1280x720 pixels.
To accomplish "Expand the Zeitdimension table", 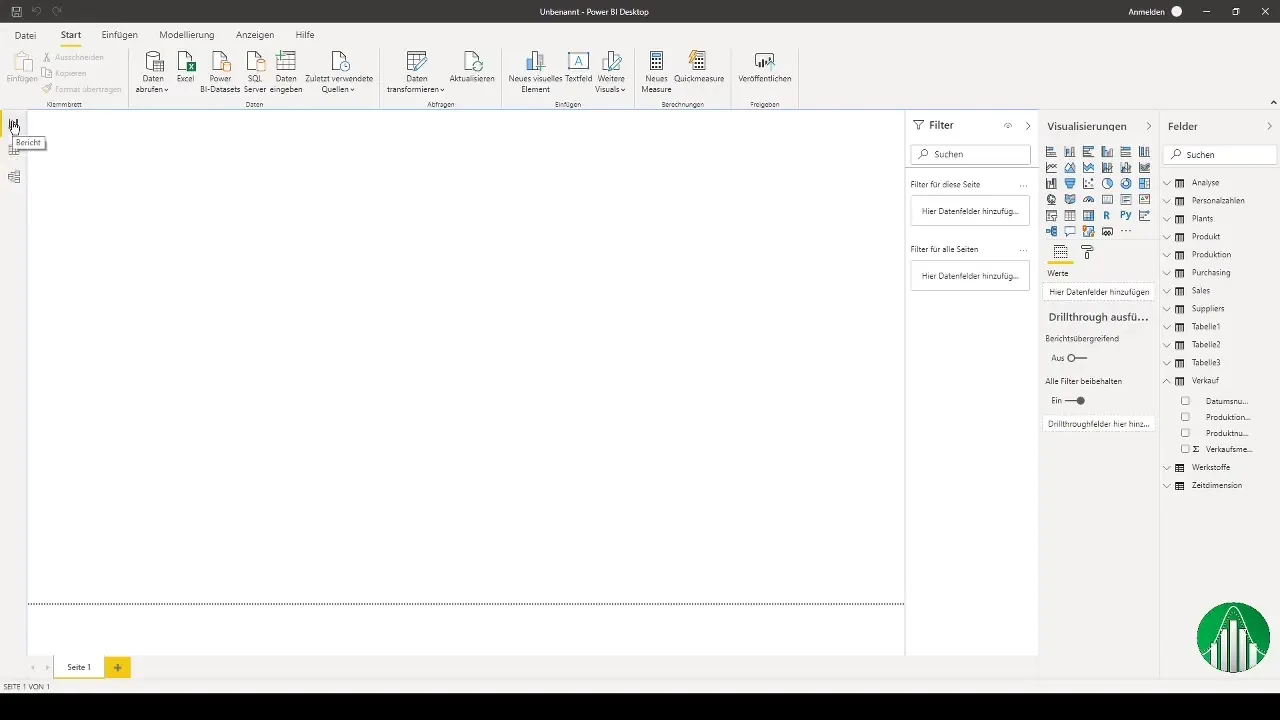I will pos(1167,486).
